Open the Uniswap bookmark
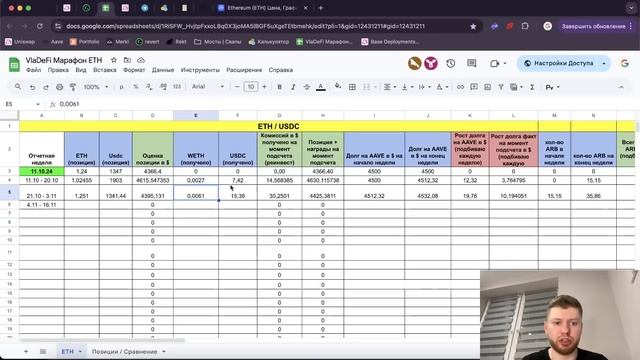The image size is (640, 360). (x=20, y=42)
